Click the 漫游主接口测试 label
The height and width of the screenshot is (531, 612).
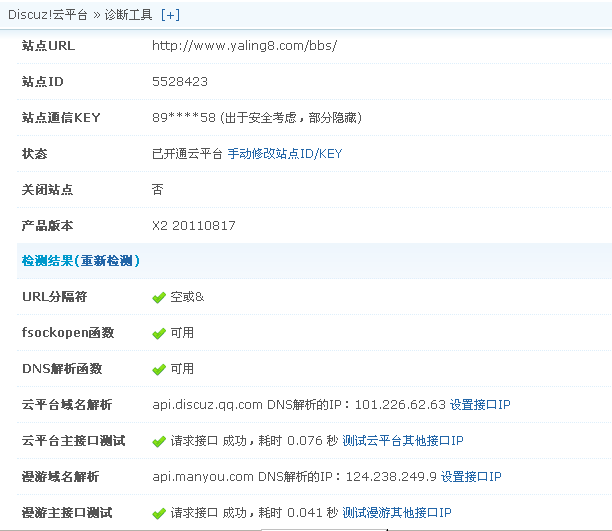67,513
